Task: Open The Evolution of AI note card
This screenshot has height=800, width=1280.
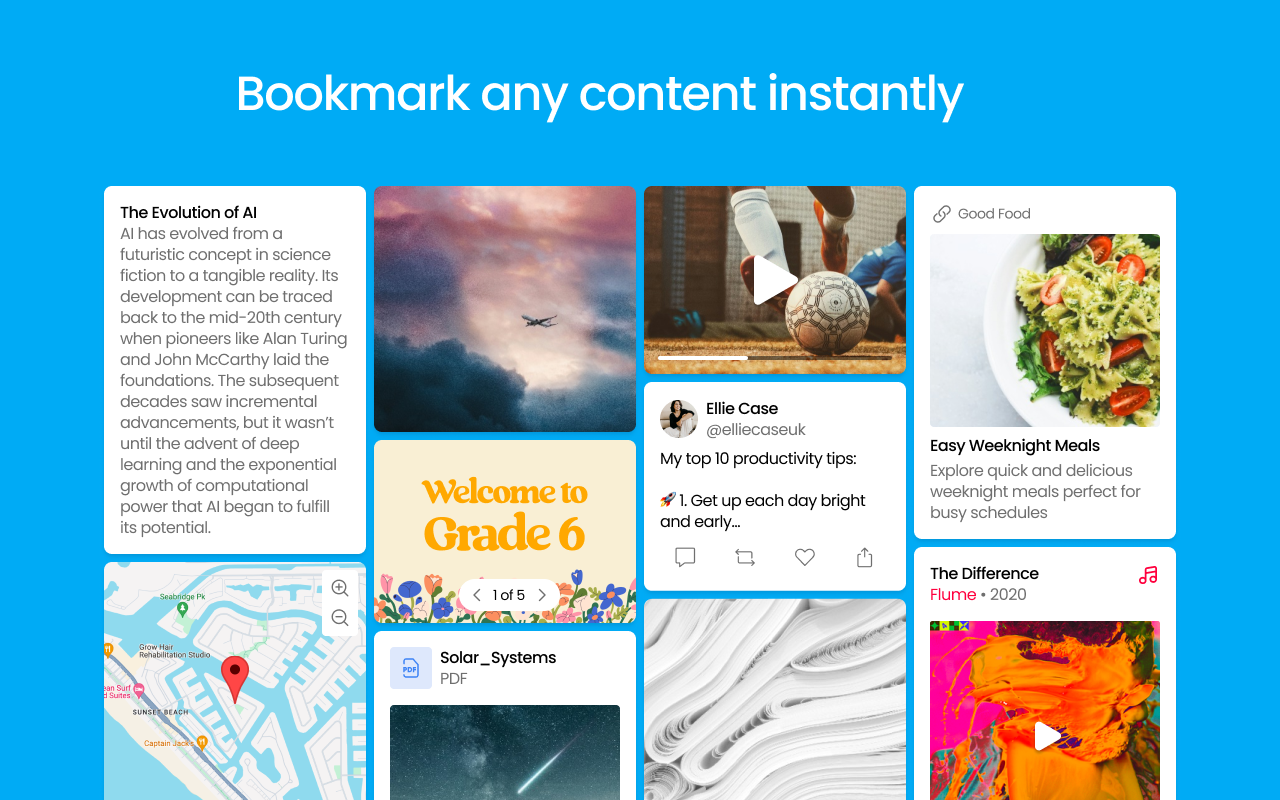Action: [235, 370]
